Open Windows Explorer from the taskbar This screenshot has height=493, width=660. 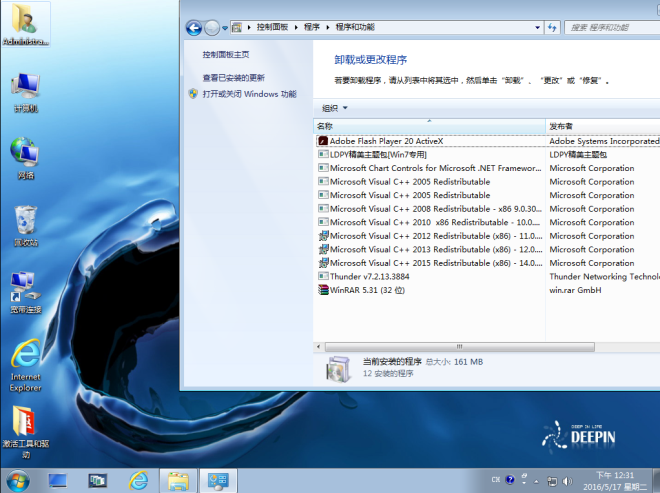178,481
